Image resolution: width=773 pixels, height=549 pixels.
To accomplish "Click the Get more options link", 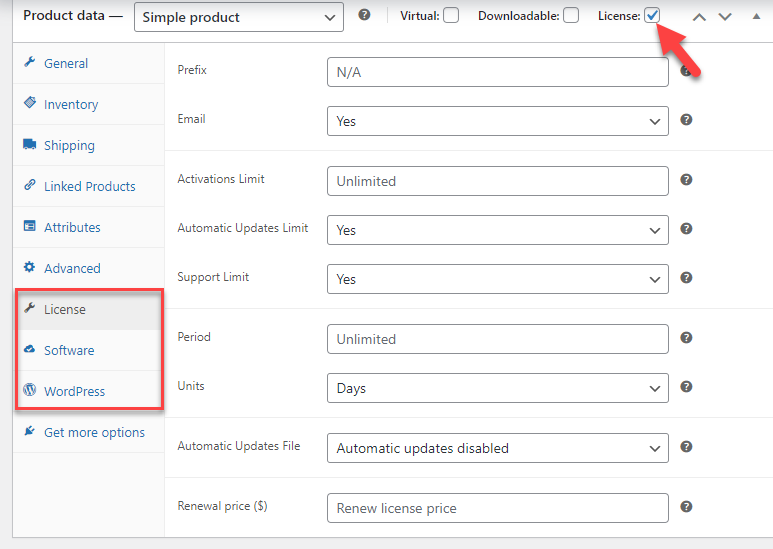I will point(94,432).
